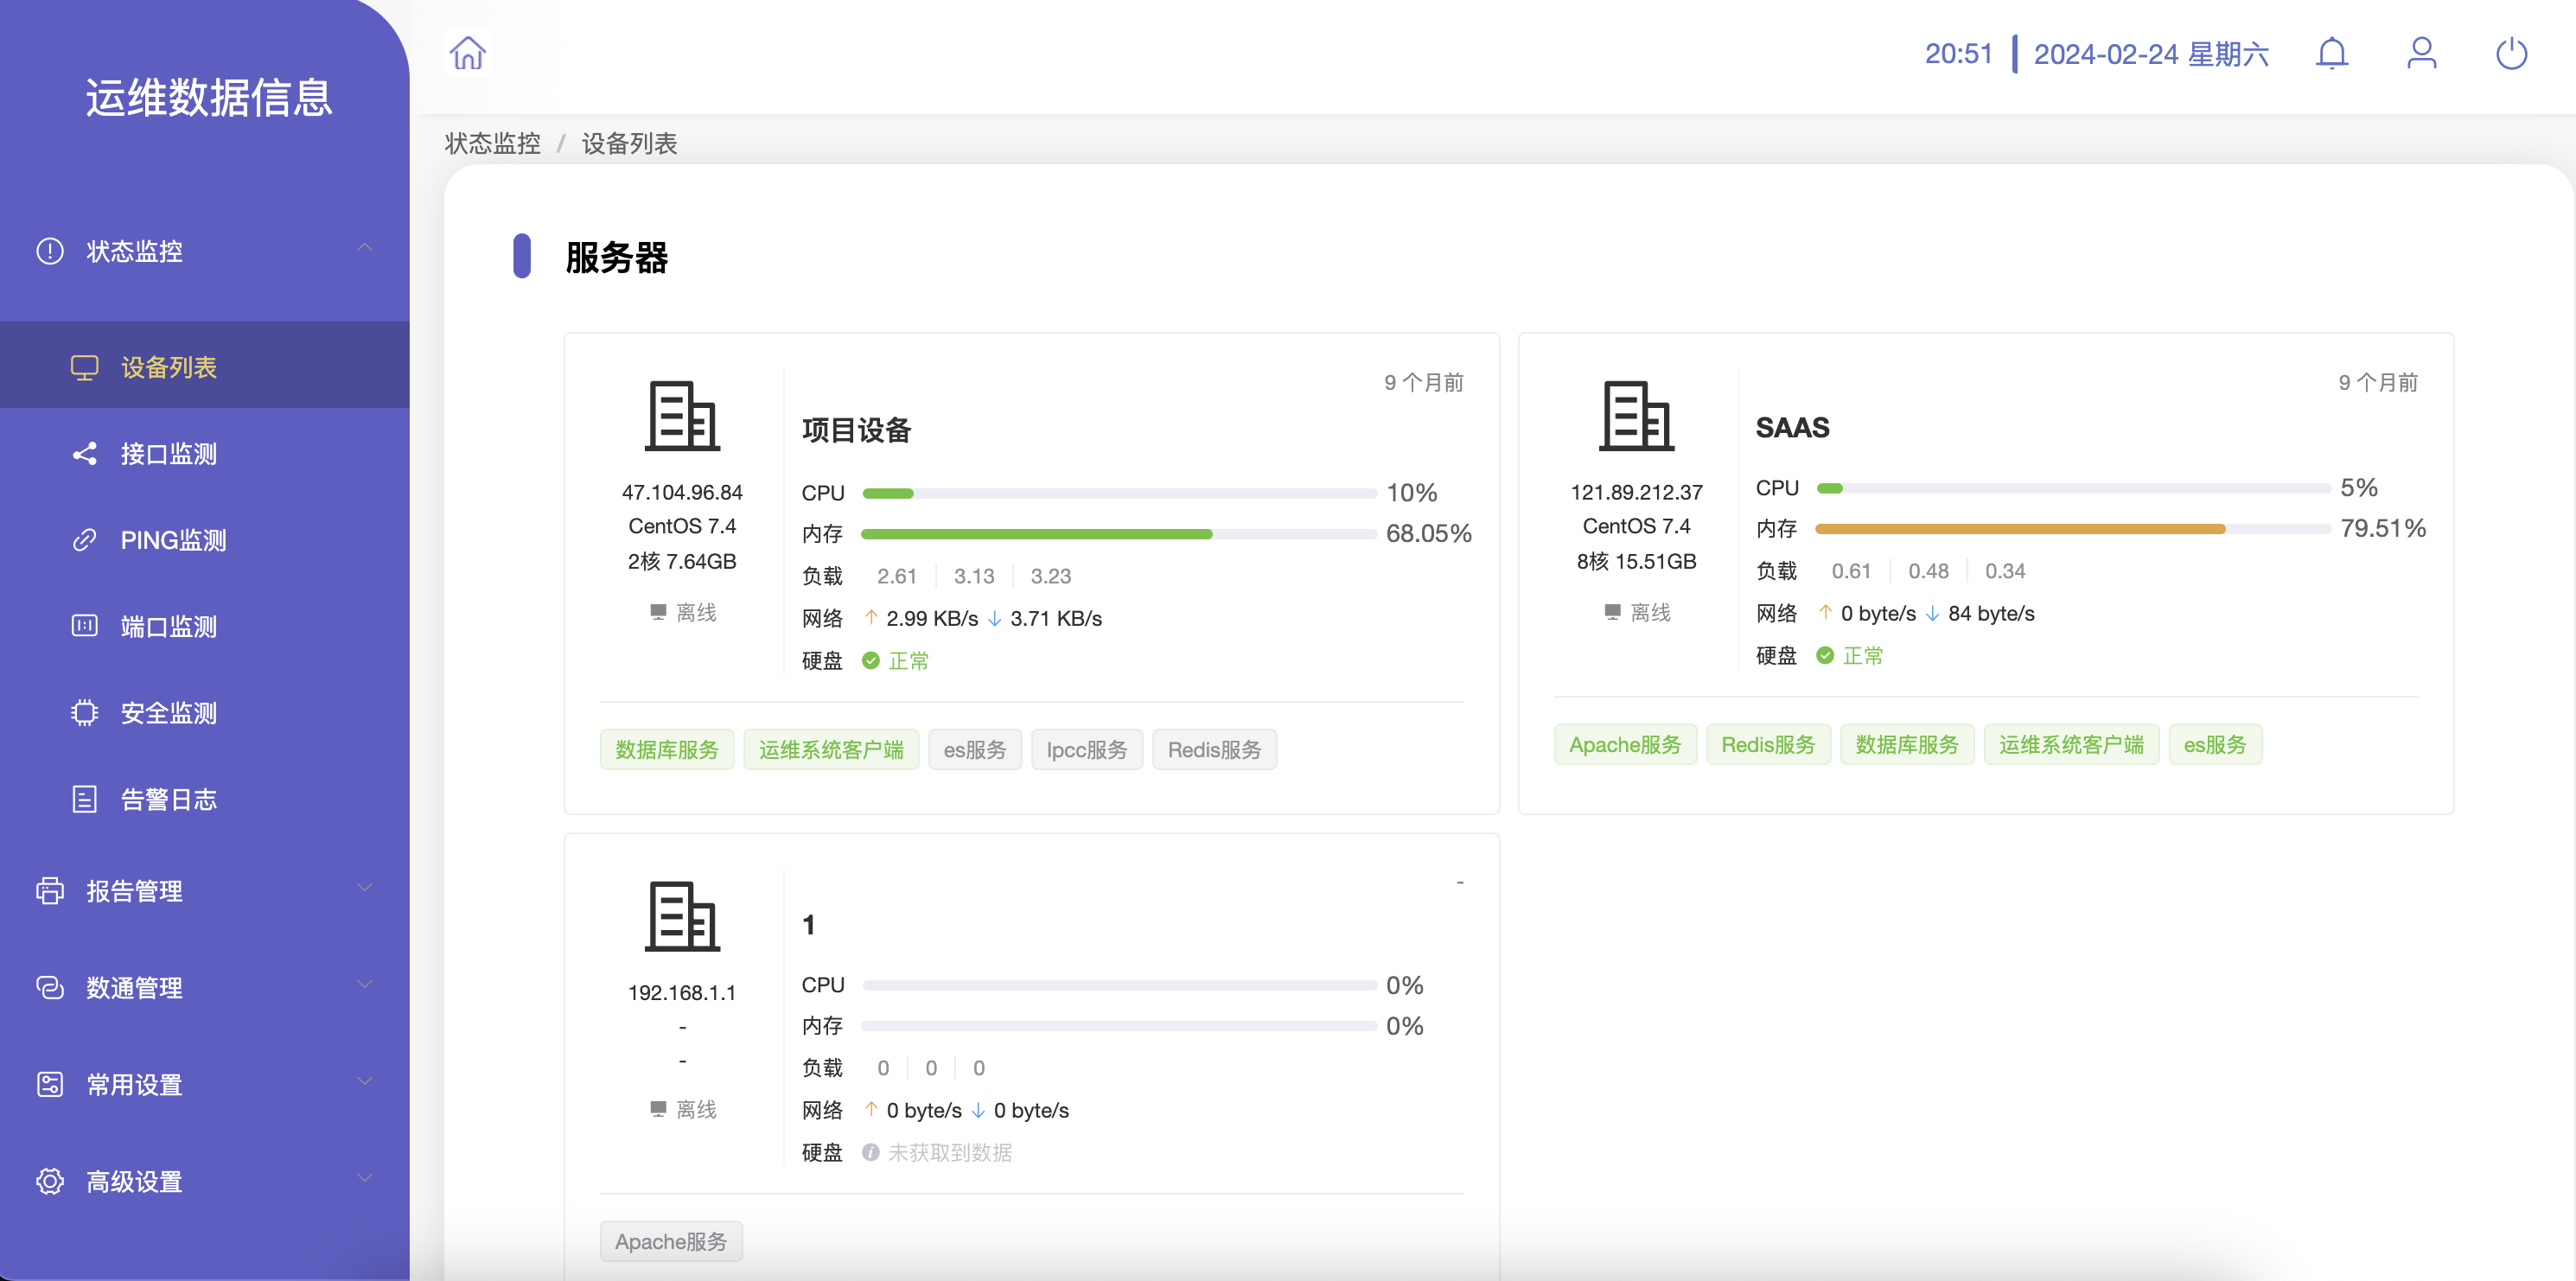Click the 报告管理 printer icon
Image resolution: width=2576 pixels, height=1281 pixels.
coord(50,890)
